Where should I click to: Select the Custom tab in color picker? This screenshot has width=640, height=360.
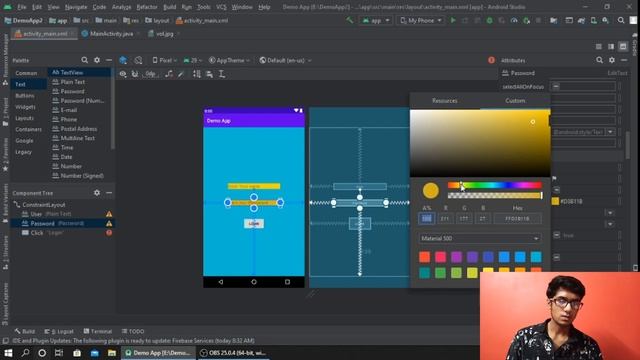(515, 100)
